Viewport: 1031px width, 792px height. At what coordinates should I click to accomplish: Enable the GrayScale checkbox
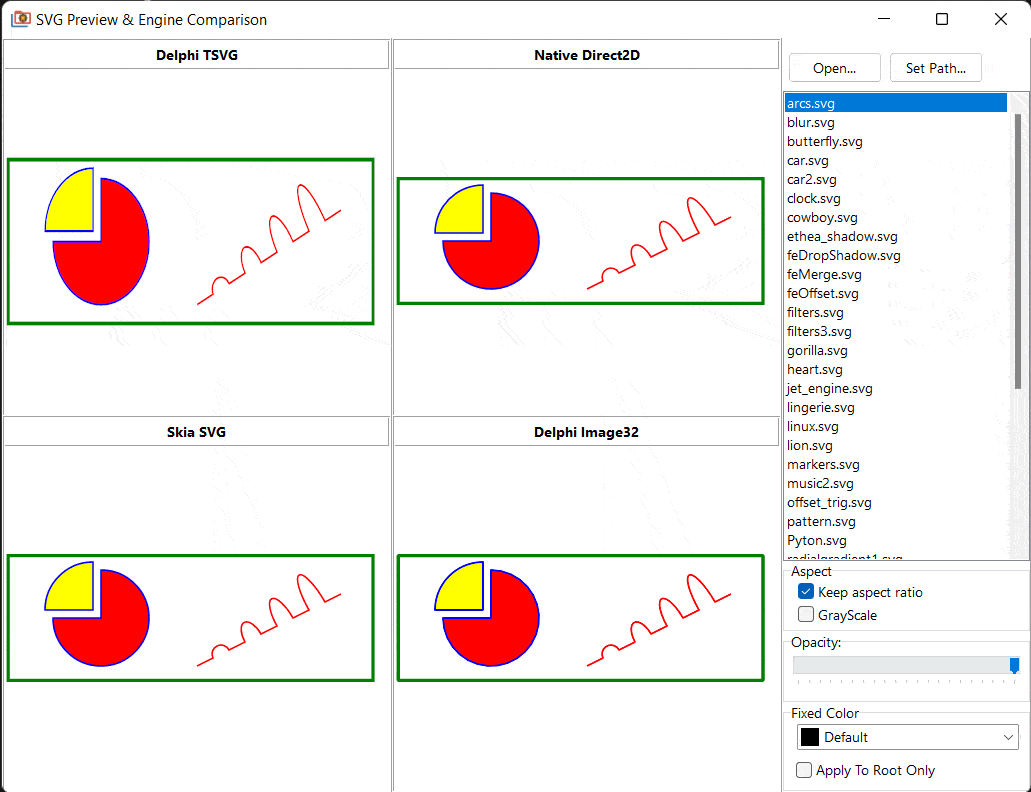(806, 615)
